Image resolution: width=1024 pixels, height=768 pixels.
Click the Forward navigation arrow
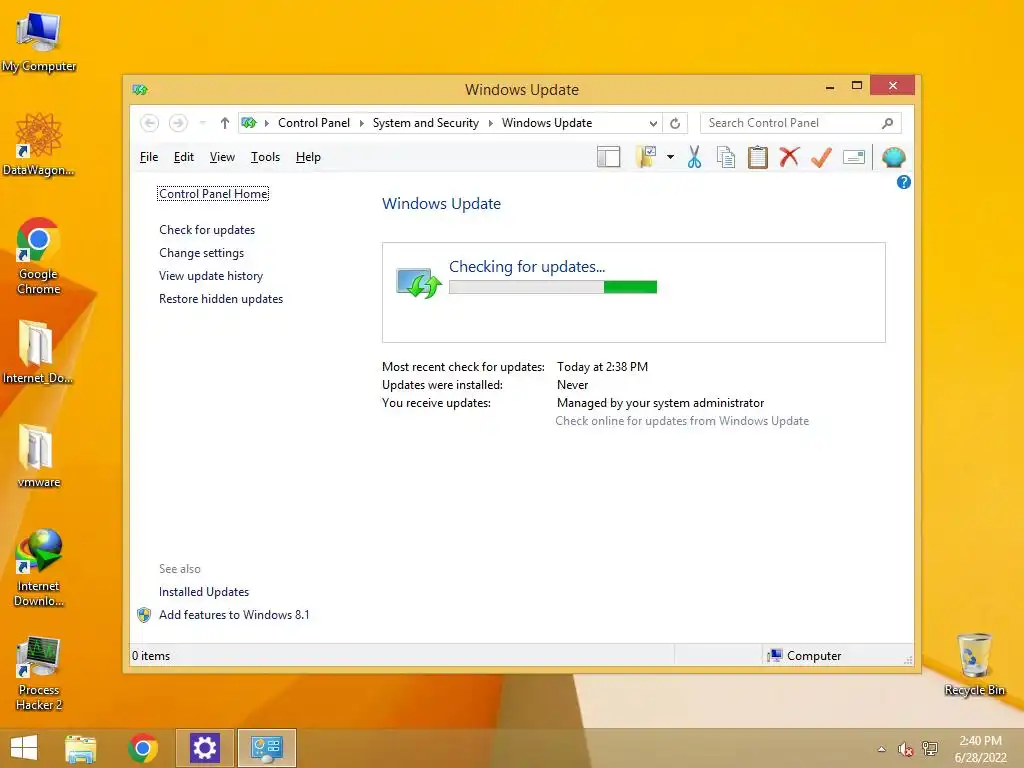coord(178,123)
